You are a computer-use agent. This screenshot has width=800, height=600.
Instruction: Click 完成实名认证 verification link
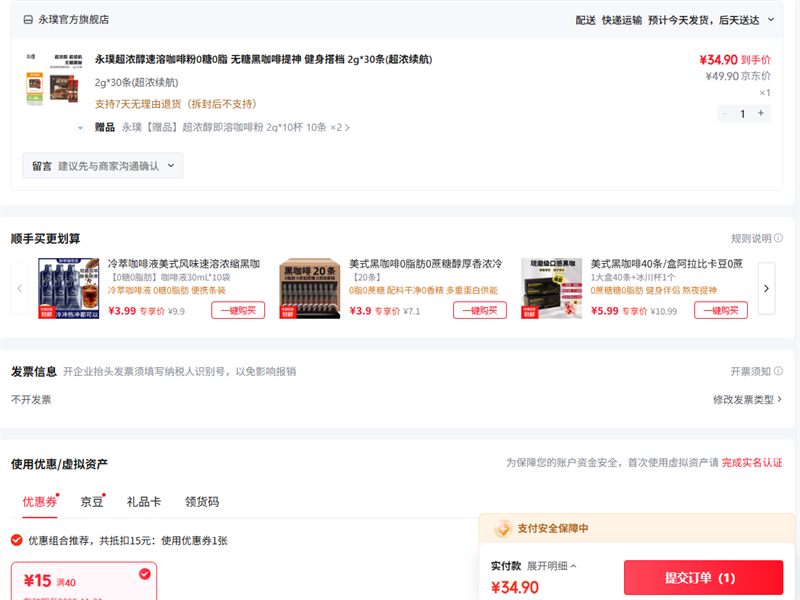(752, 463)
